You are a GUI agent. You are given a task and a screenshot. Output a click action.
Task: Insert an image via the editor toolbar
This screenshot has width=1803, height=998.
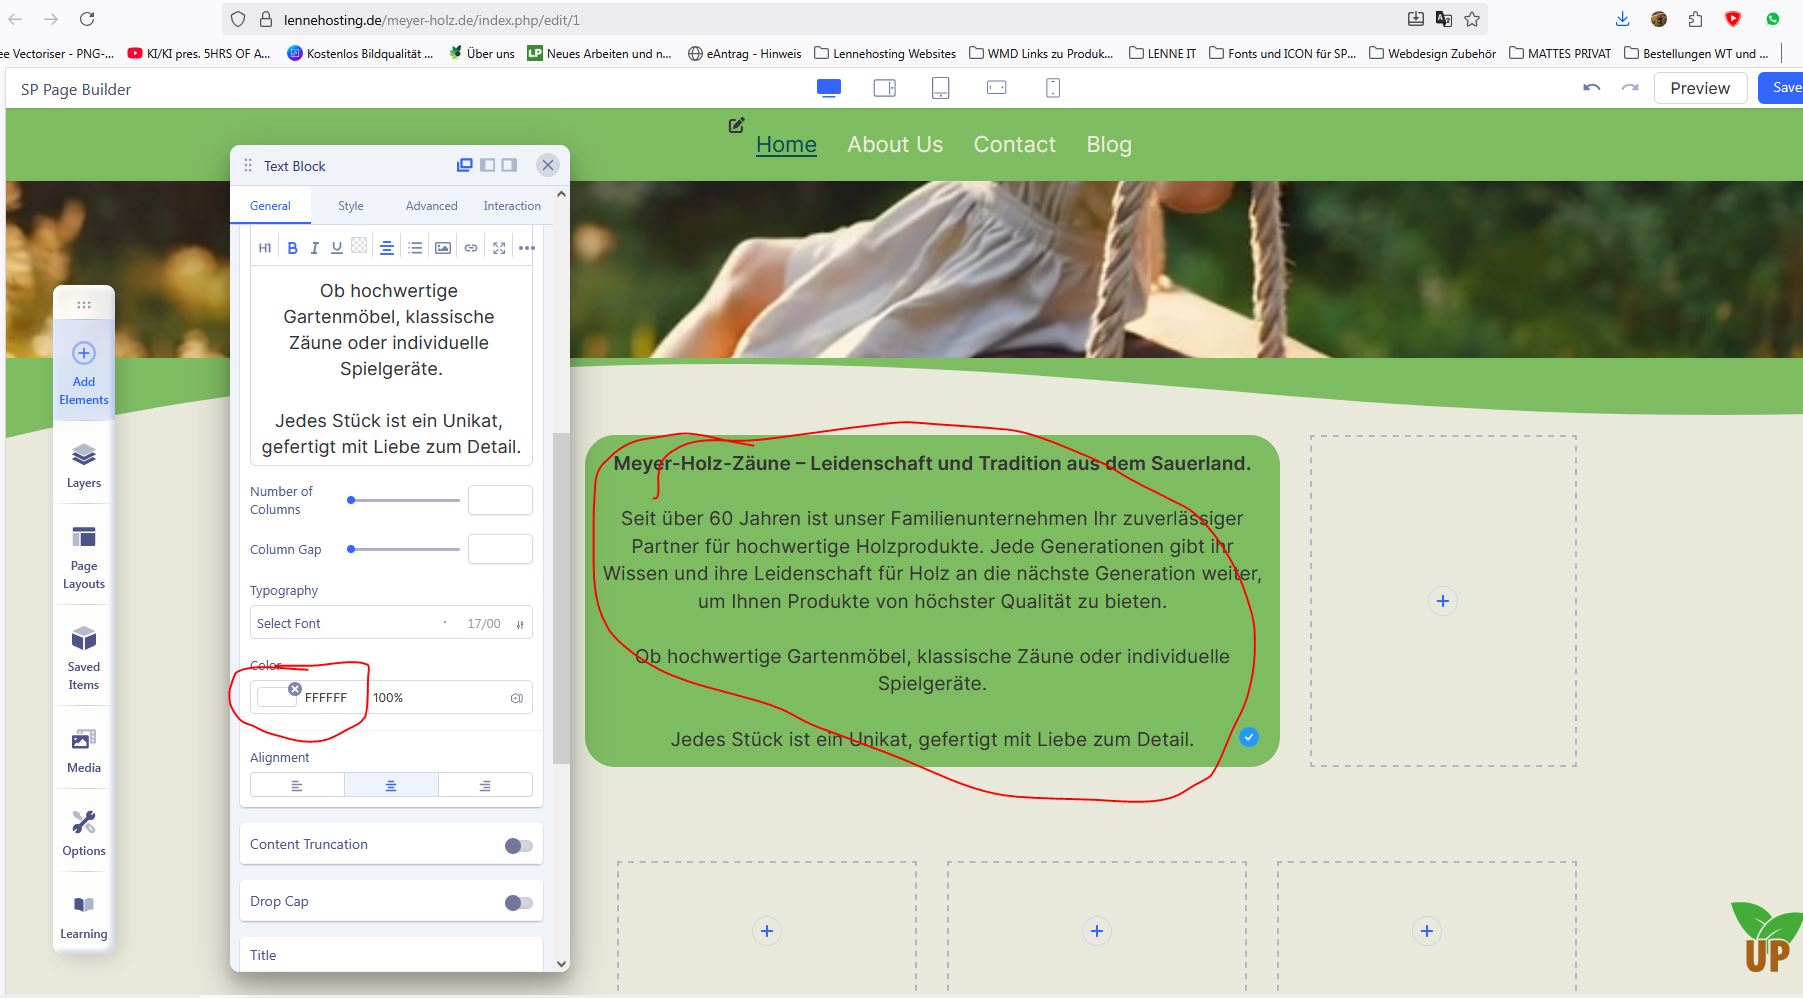443,248
